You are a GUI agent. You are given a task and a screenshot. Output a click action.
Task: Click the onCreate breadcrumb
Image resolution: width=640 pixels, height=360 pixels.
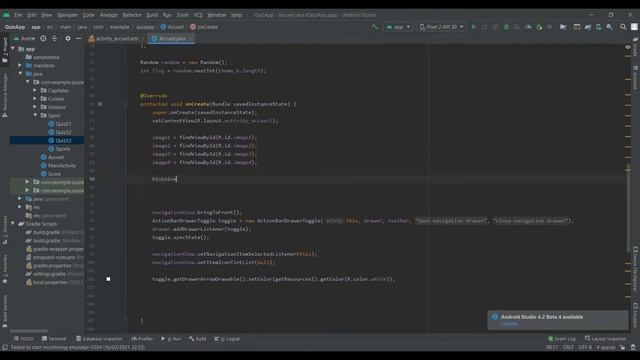point(204,27)
